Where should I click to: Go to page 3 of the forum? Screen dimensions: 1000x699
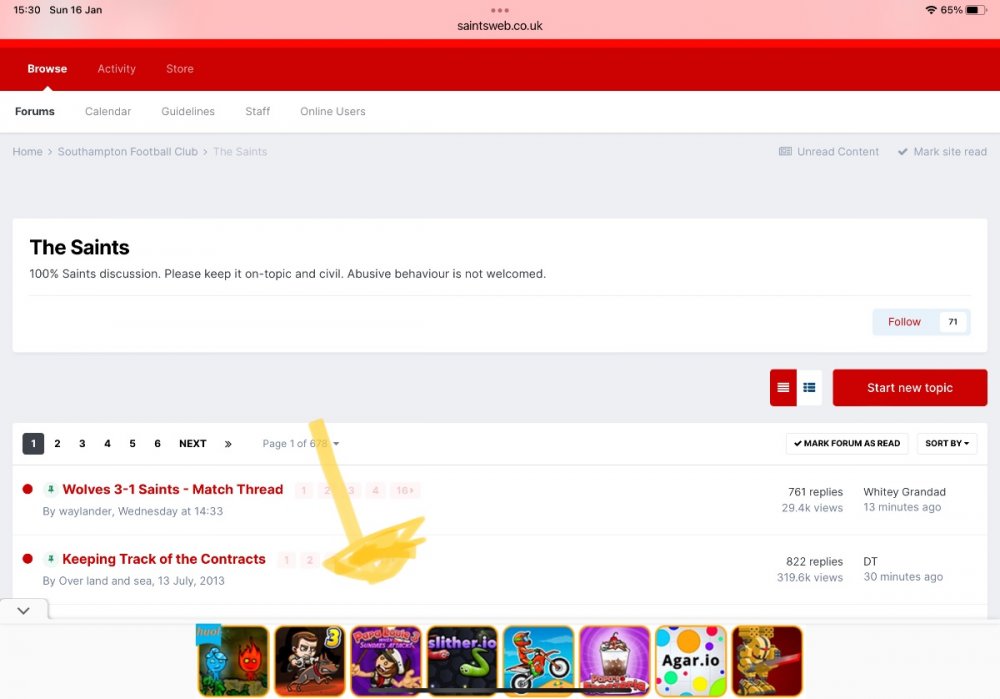click(82, 444)
